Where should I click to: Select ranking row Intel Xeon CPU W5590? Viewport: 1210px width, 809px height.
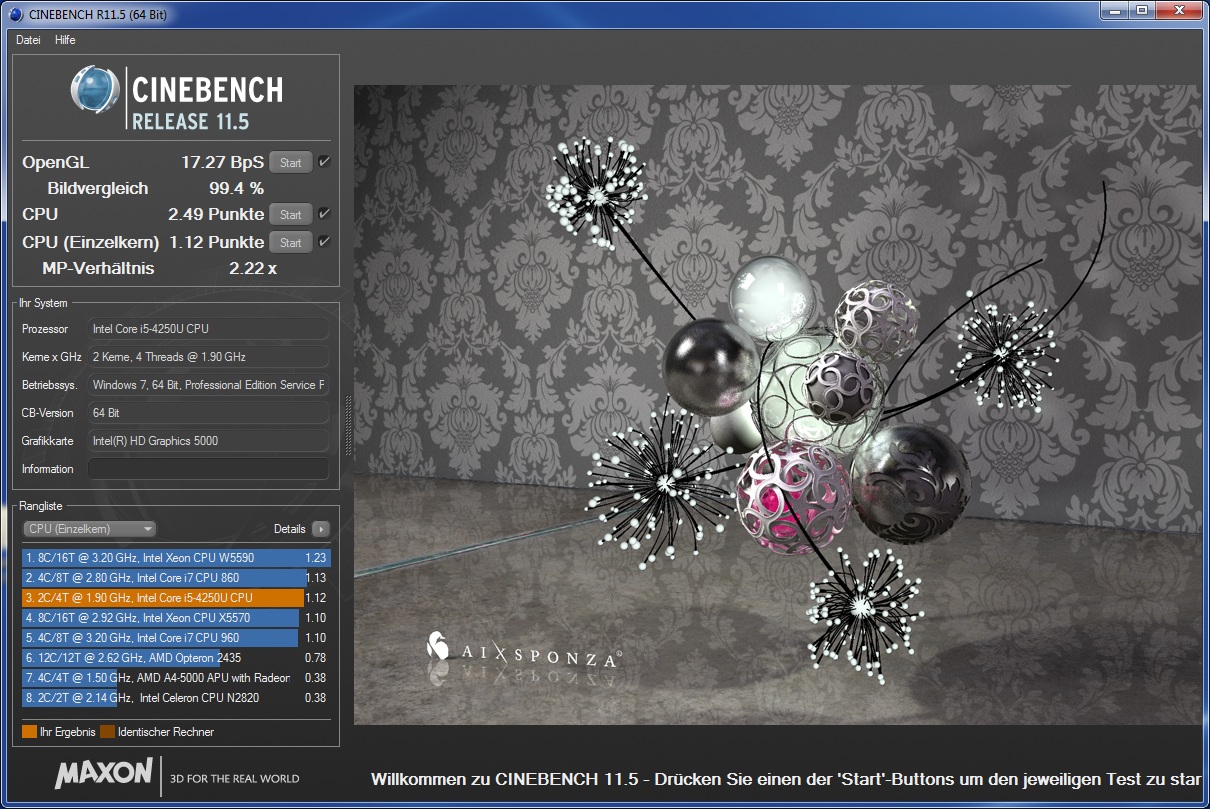click(176, 558)
